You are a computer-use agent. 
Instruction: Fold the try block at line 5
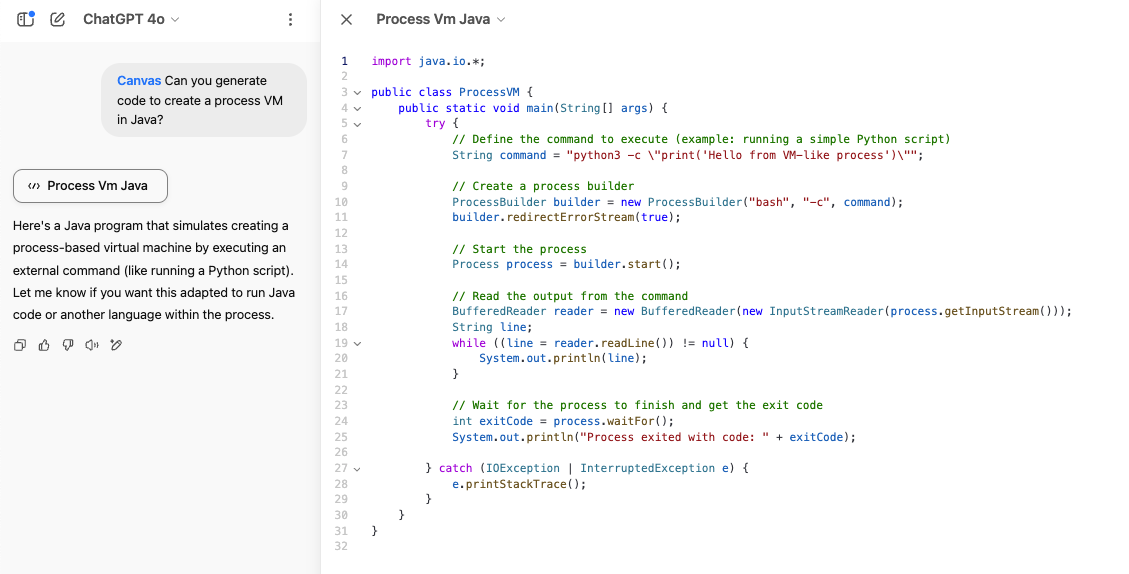click(357, 124)
